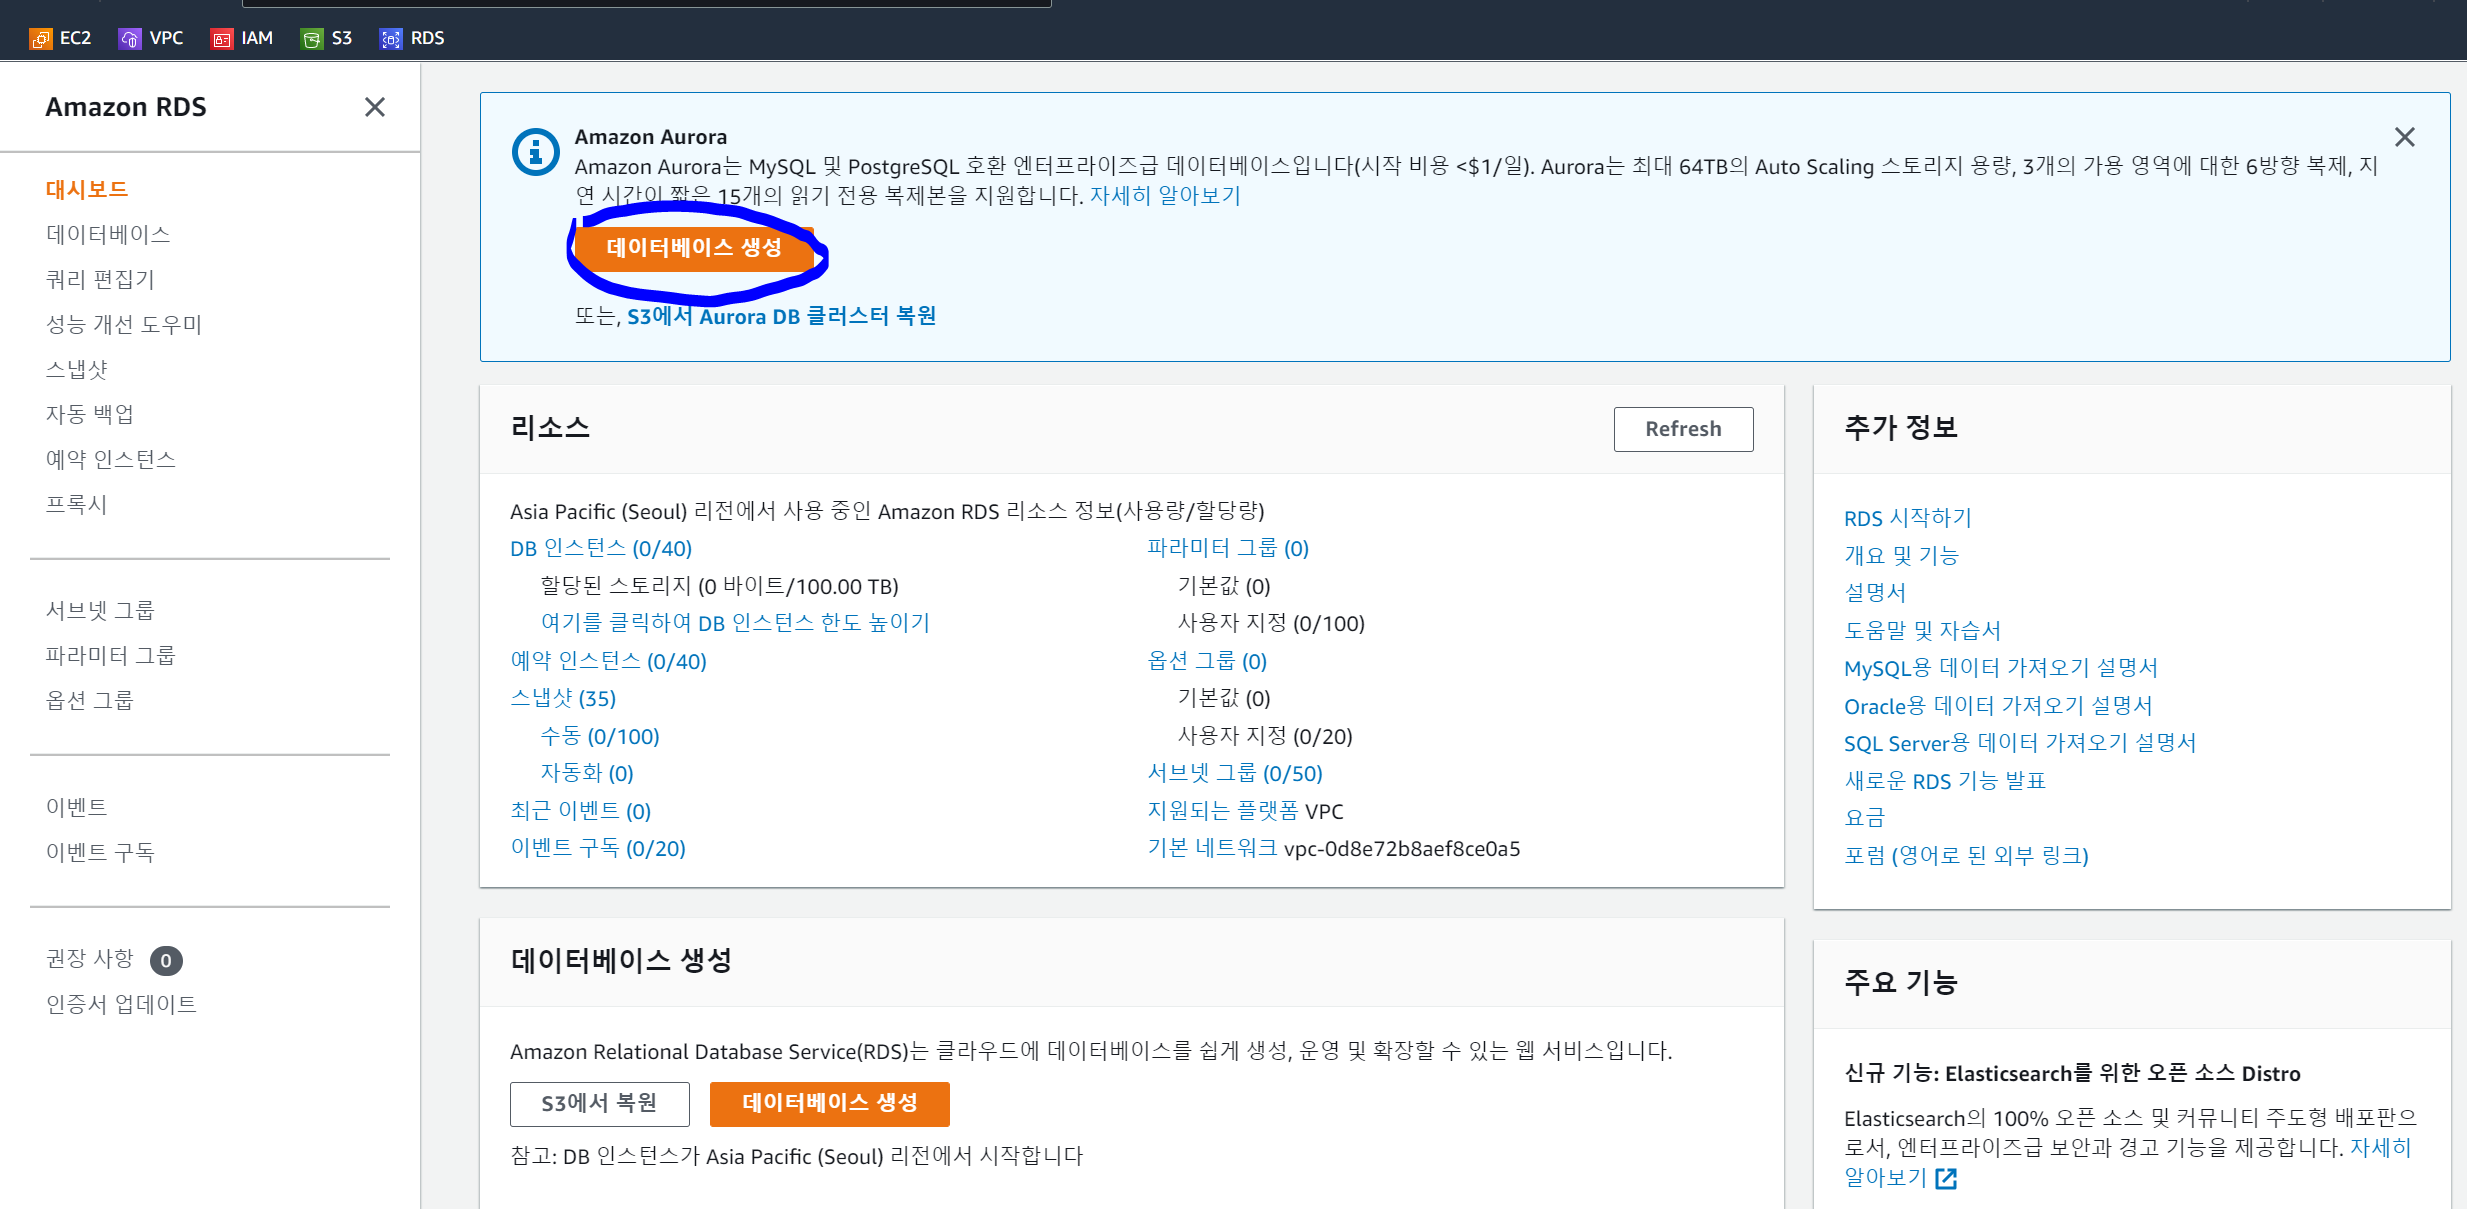
Task: Click S3에서 복원 button
Action: (599, 1103)
